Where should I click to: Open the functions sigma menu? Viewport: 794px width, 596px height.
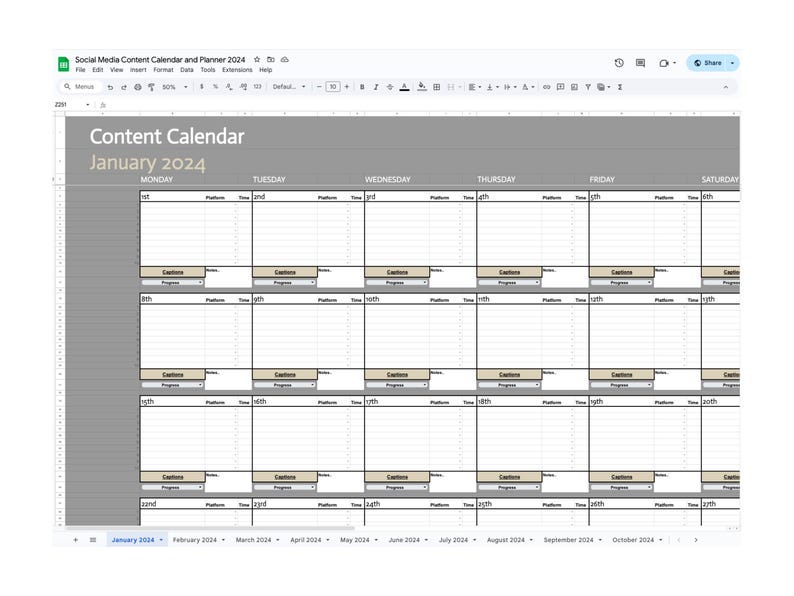tap(620, 87)
